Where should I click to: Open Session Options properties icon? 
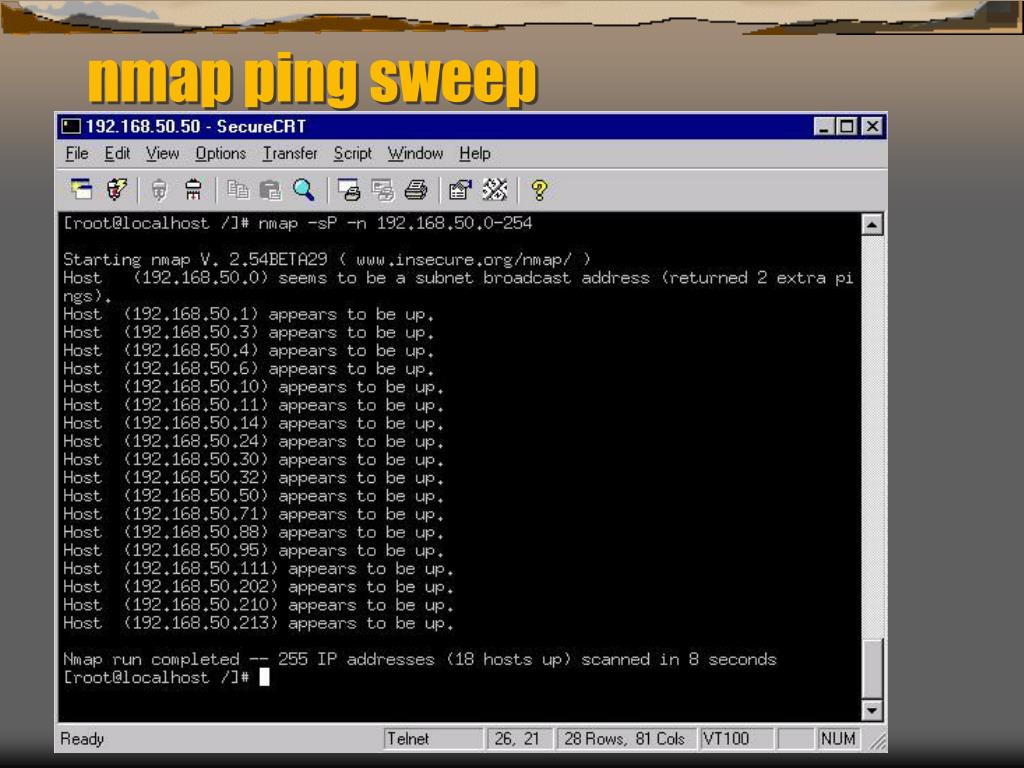[x=460, y=190]
